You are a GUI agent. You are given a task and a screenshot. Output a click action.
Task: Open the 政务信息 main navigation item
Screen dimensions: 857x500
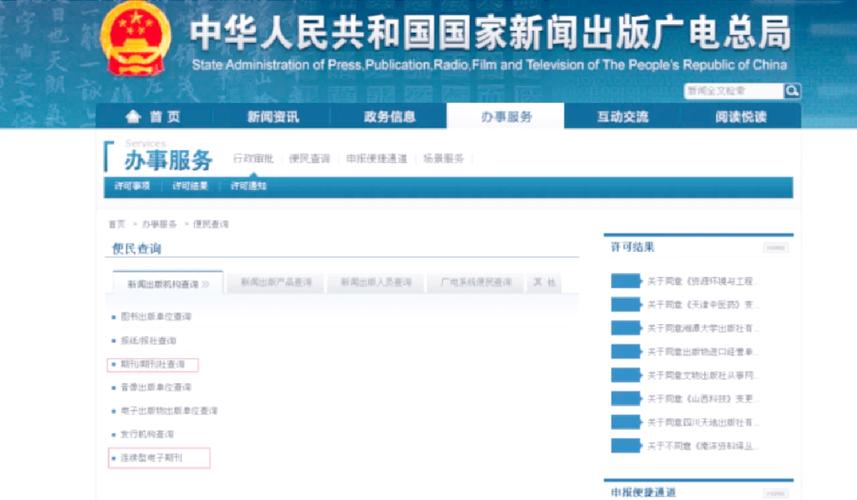tap(389, 116)
